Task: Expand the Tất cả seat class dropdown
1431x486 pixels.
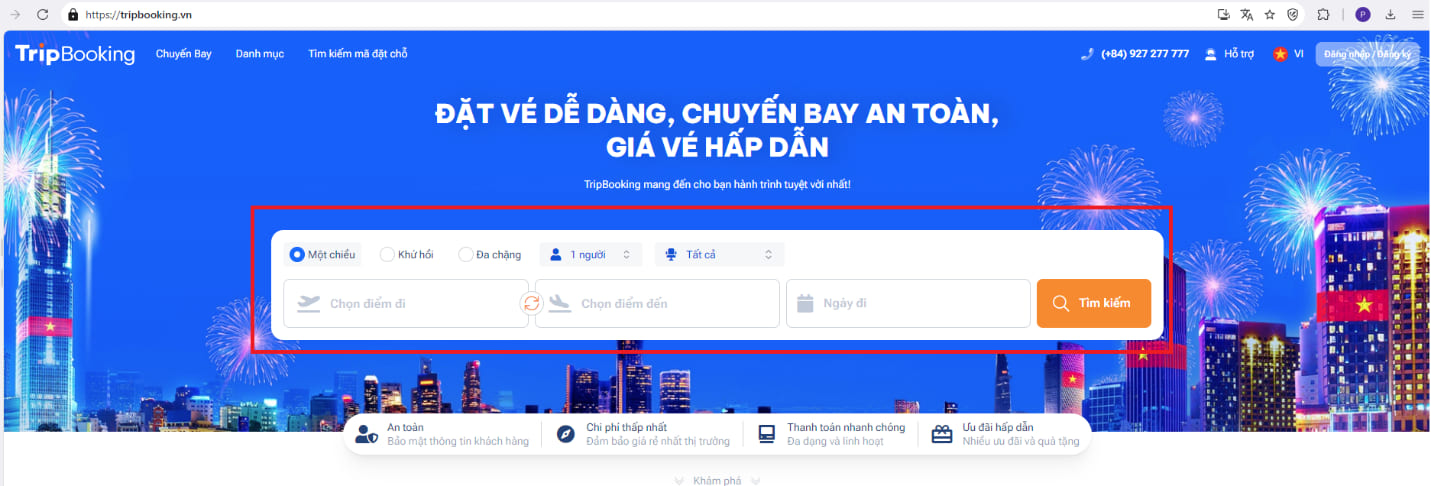Action: click(x=719, y=255)
